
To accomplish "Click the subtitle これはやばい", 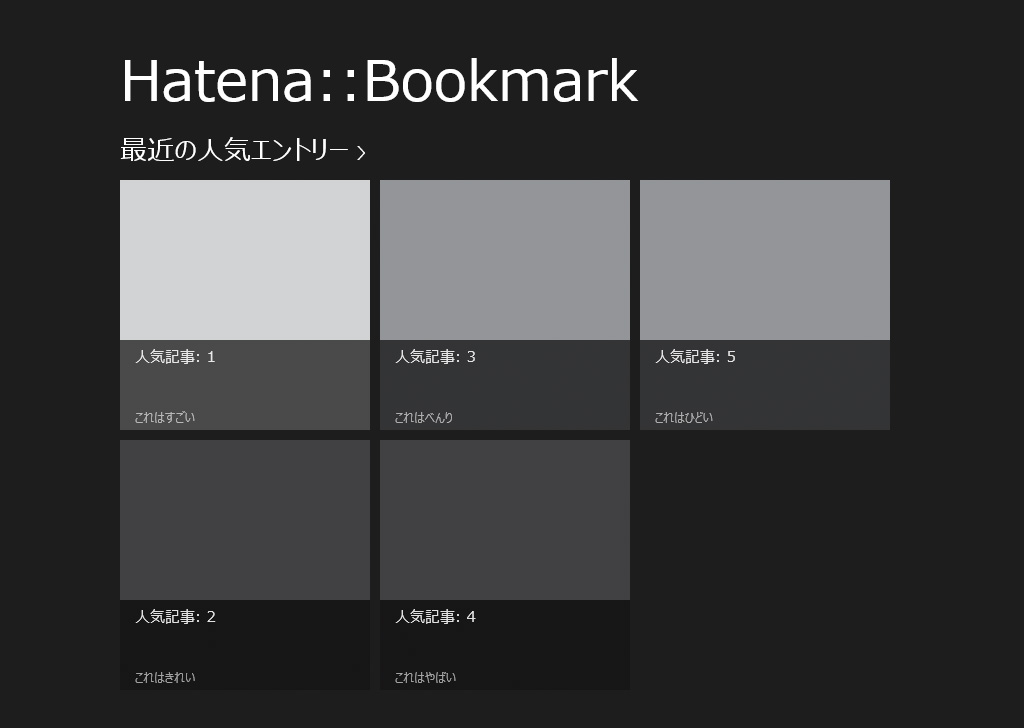I will pyautogui.click(x=425, y=677).
